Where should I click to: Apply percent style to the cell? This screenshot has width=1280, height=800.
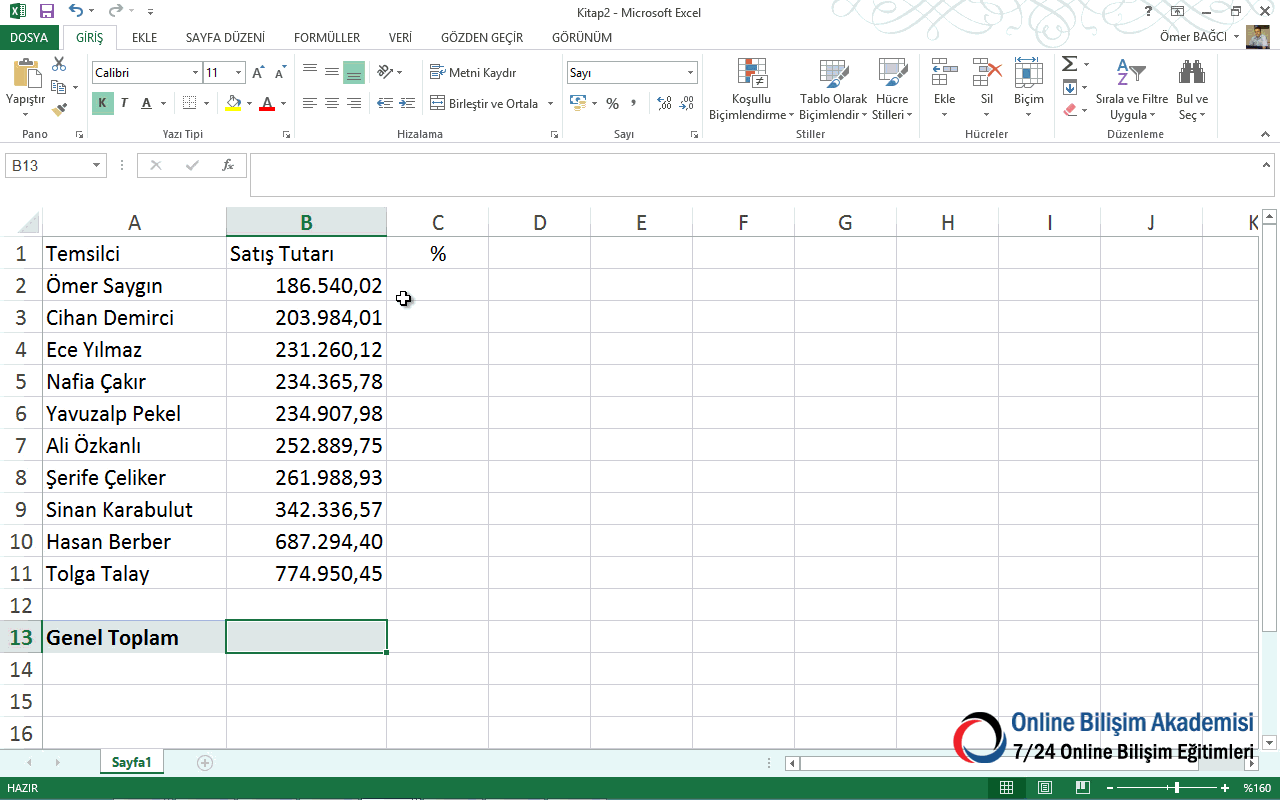[612, 104]
